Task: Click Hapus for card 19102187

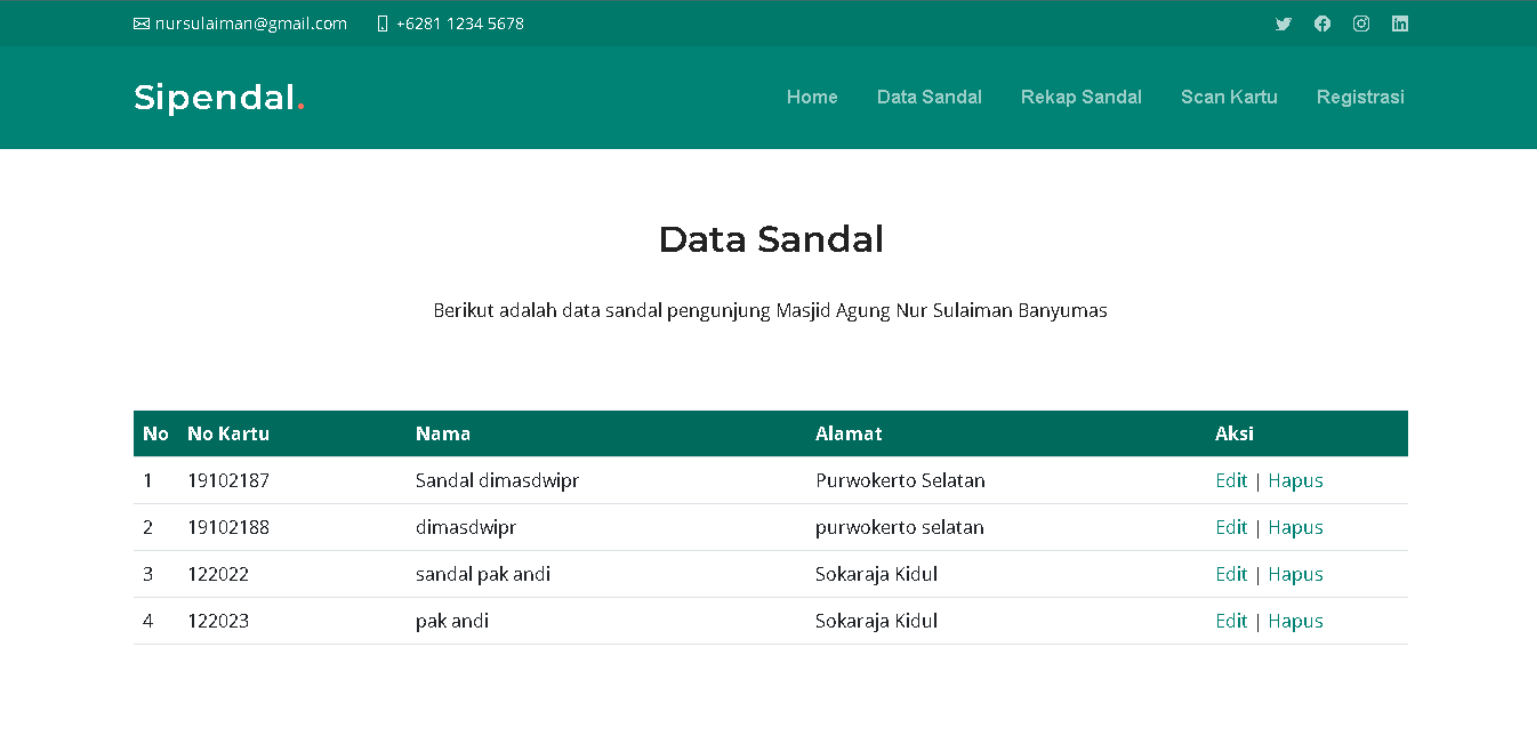Action: (1295, 480)
